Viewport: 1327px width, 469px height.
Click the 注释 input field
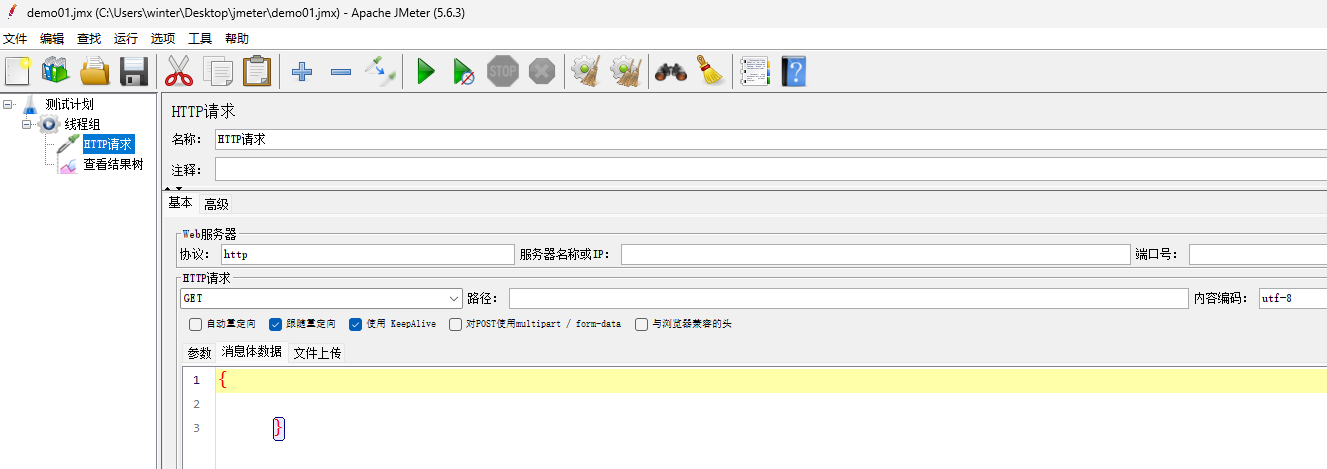770,170
